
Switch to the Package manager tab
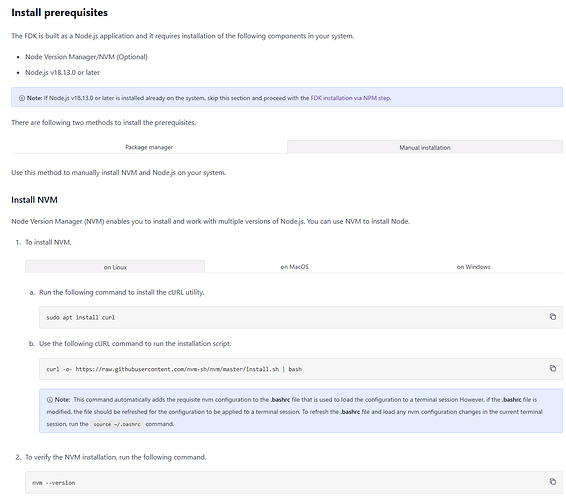point(149,147)
